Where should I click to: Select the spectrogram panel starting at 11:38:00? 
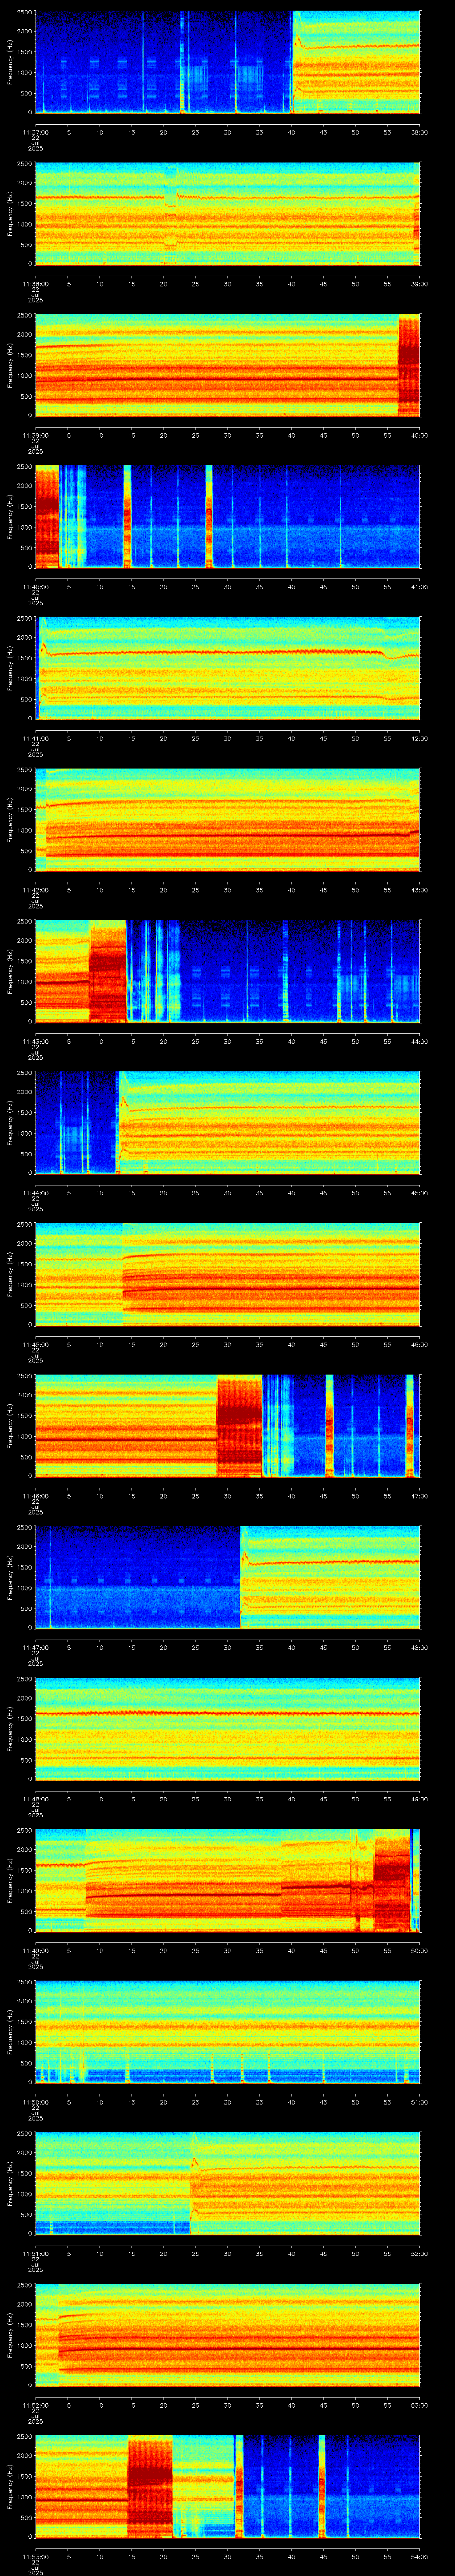click(228, 213)
